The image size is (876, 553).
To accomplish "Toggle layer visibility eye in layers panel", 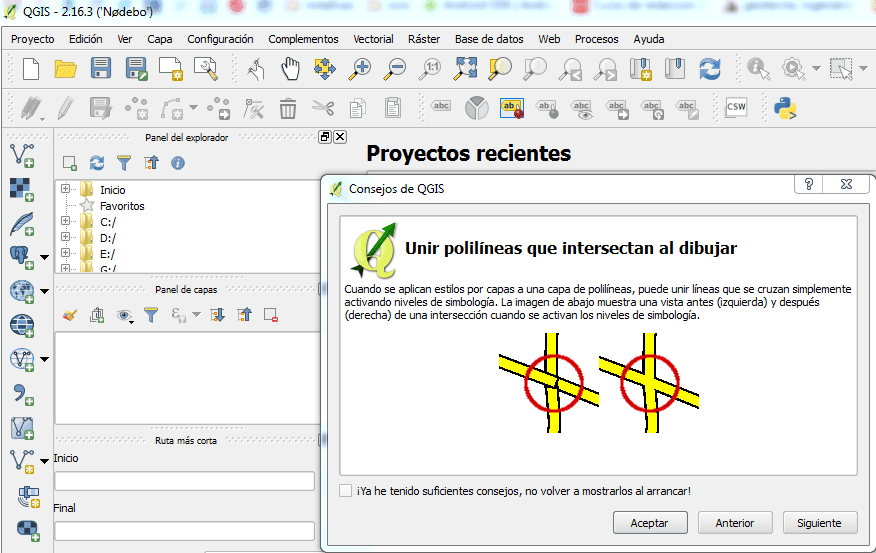I will coord(124,316).
